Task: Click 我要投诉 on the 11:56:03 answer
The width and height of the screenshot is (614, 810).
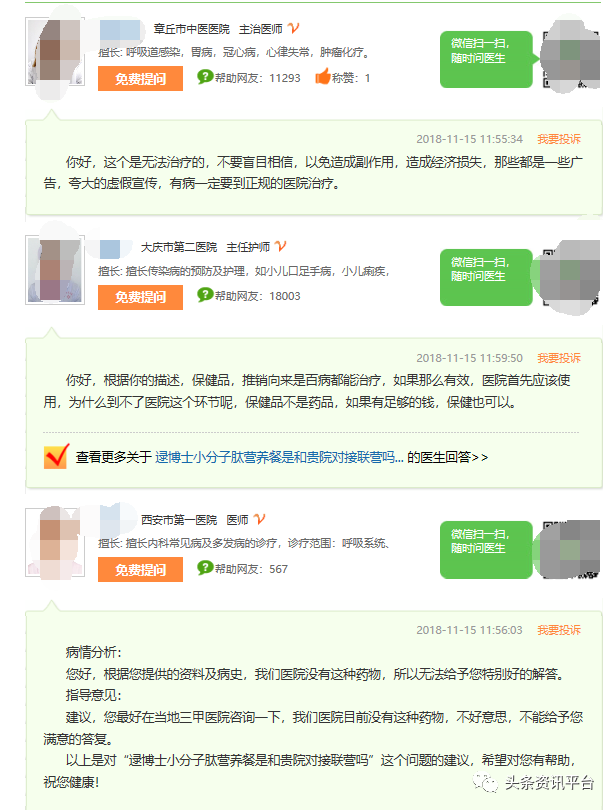Action: (x=559, y=630)
